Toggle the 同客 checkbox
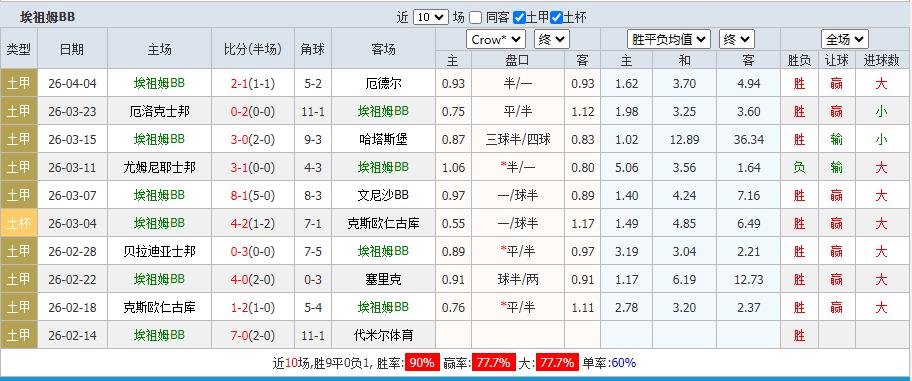Viewport: 912px width, 381px height. 476,17
